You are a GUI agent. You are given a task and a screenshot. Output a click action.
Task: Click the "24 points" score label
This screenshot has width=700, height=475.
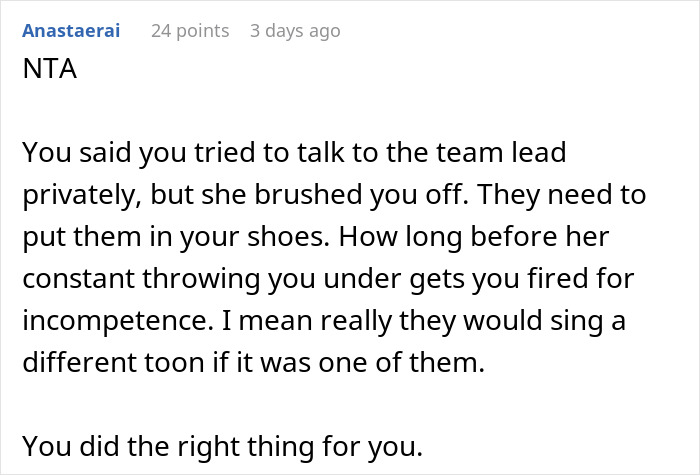(x=190, y=31)
